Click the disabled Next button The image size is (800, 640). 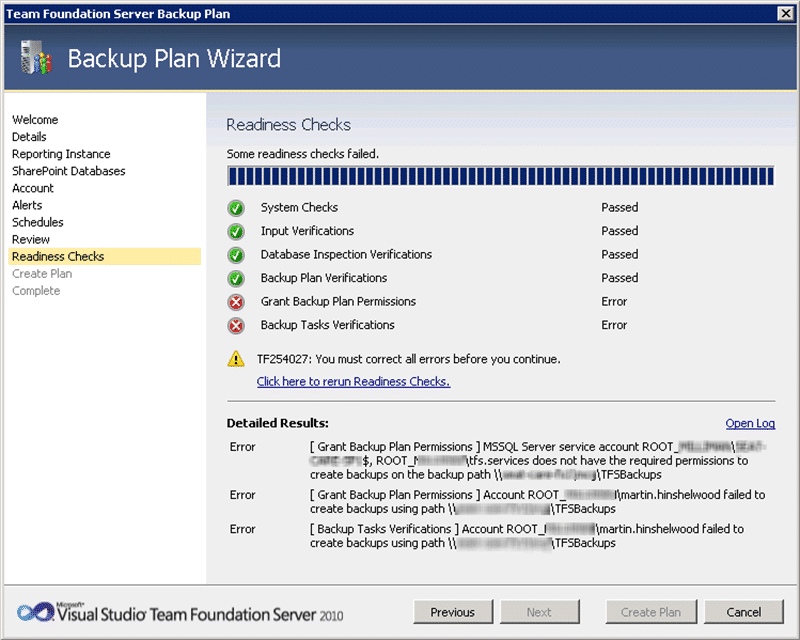(x=539, y=612)
